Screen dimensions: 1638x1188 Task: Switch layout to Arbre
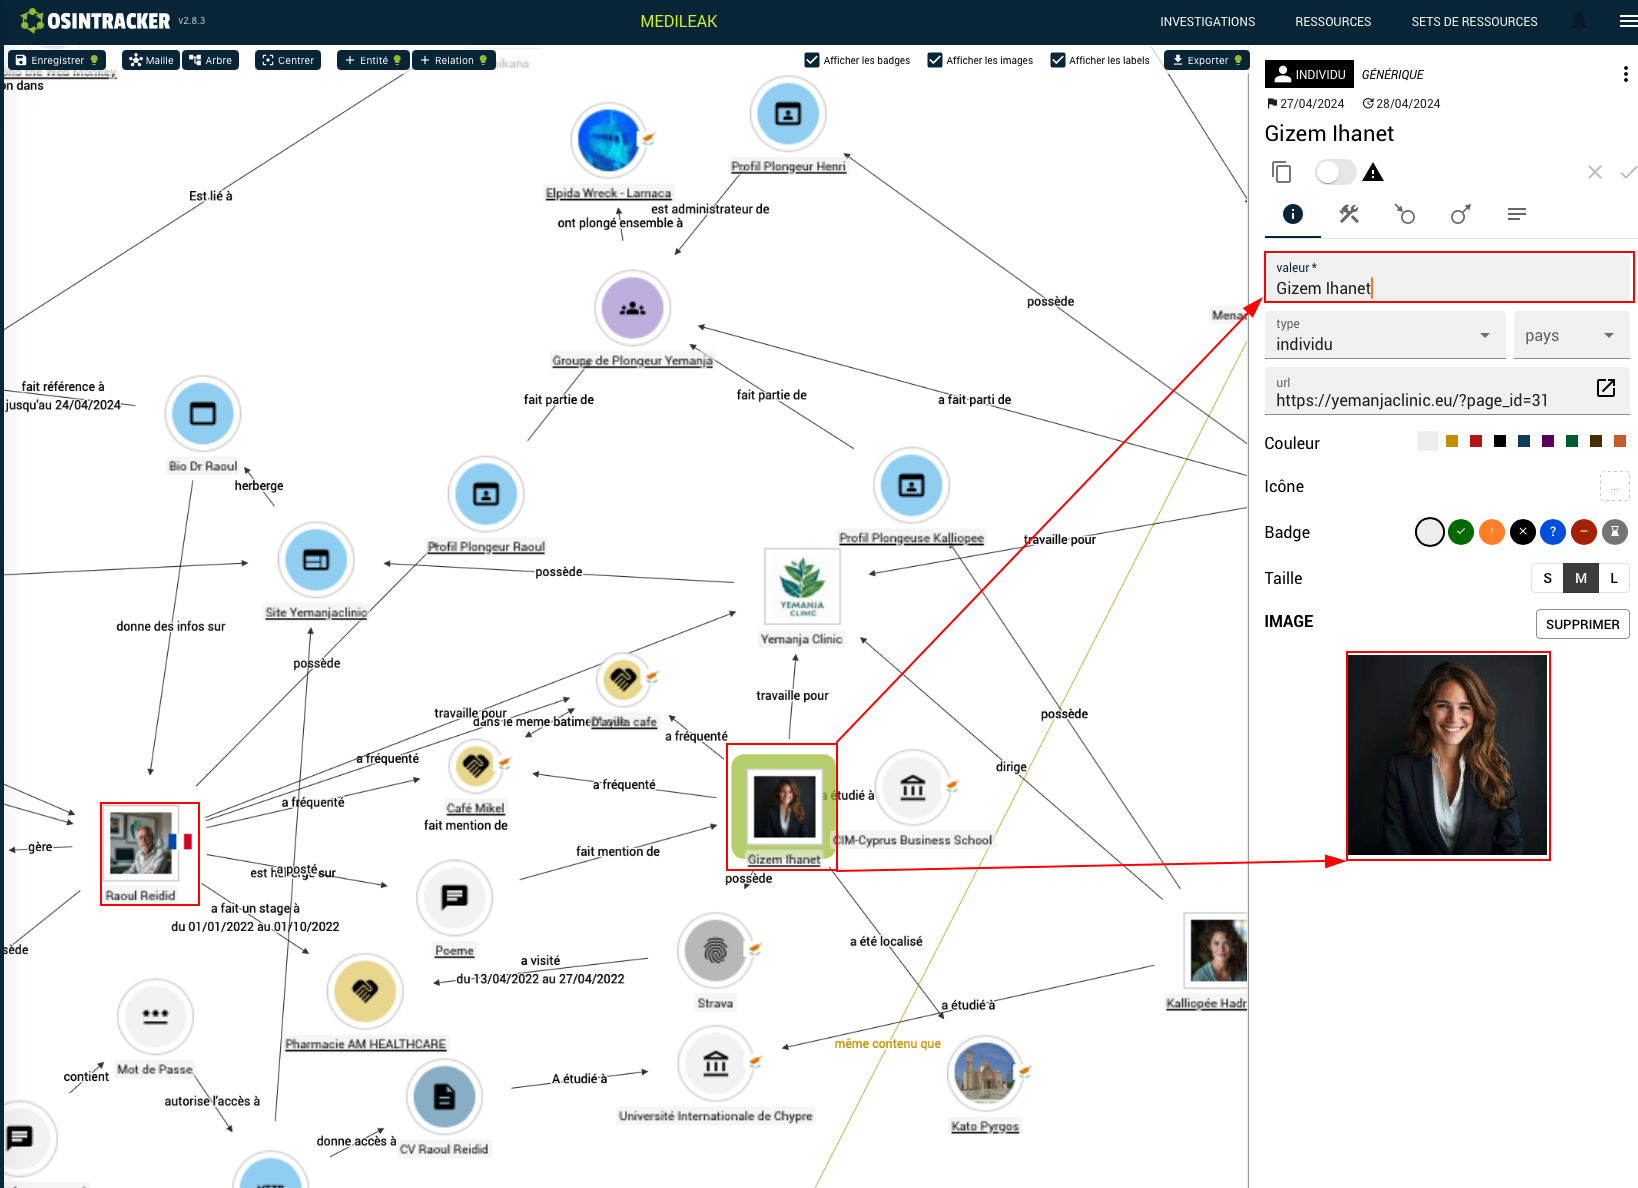[211, 60]
